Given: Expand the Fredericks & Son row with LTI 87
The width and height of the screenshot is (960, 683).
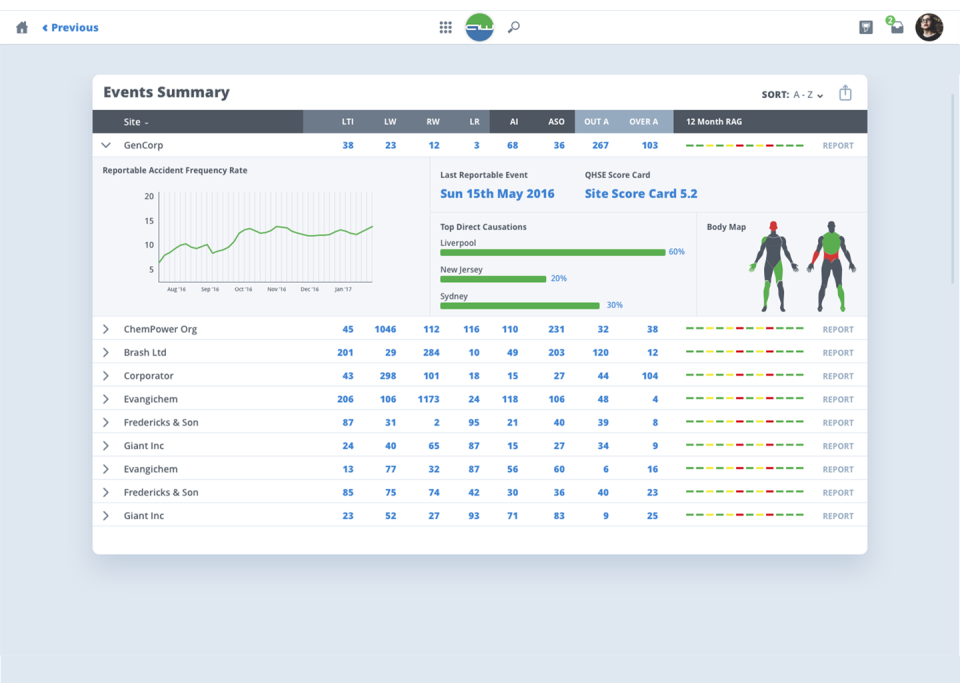Looking at the screenshot, I should click(x=106, y=422).
